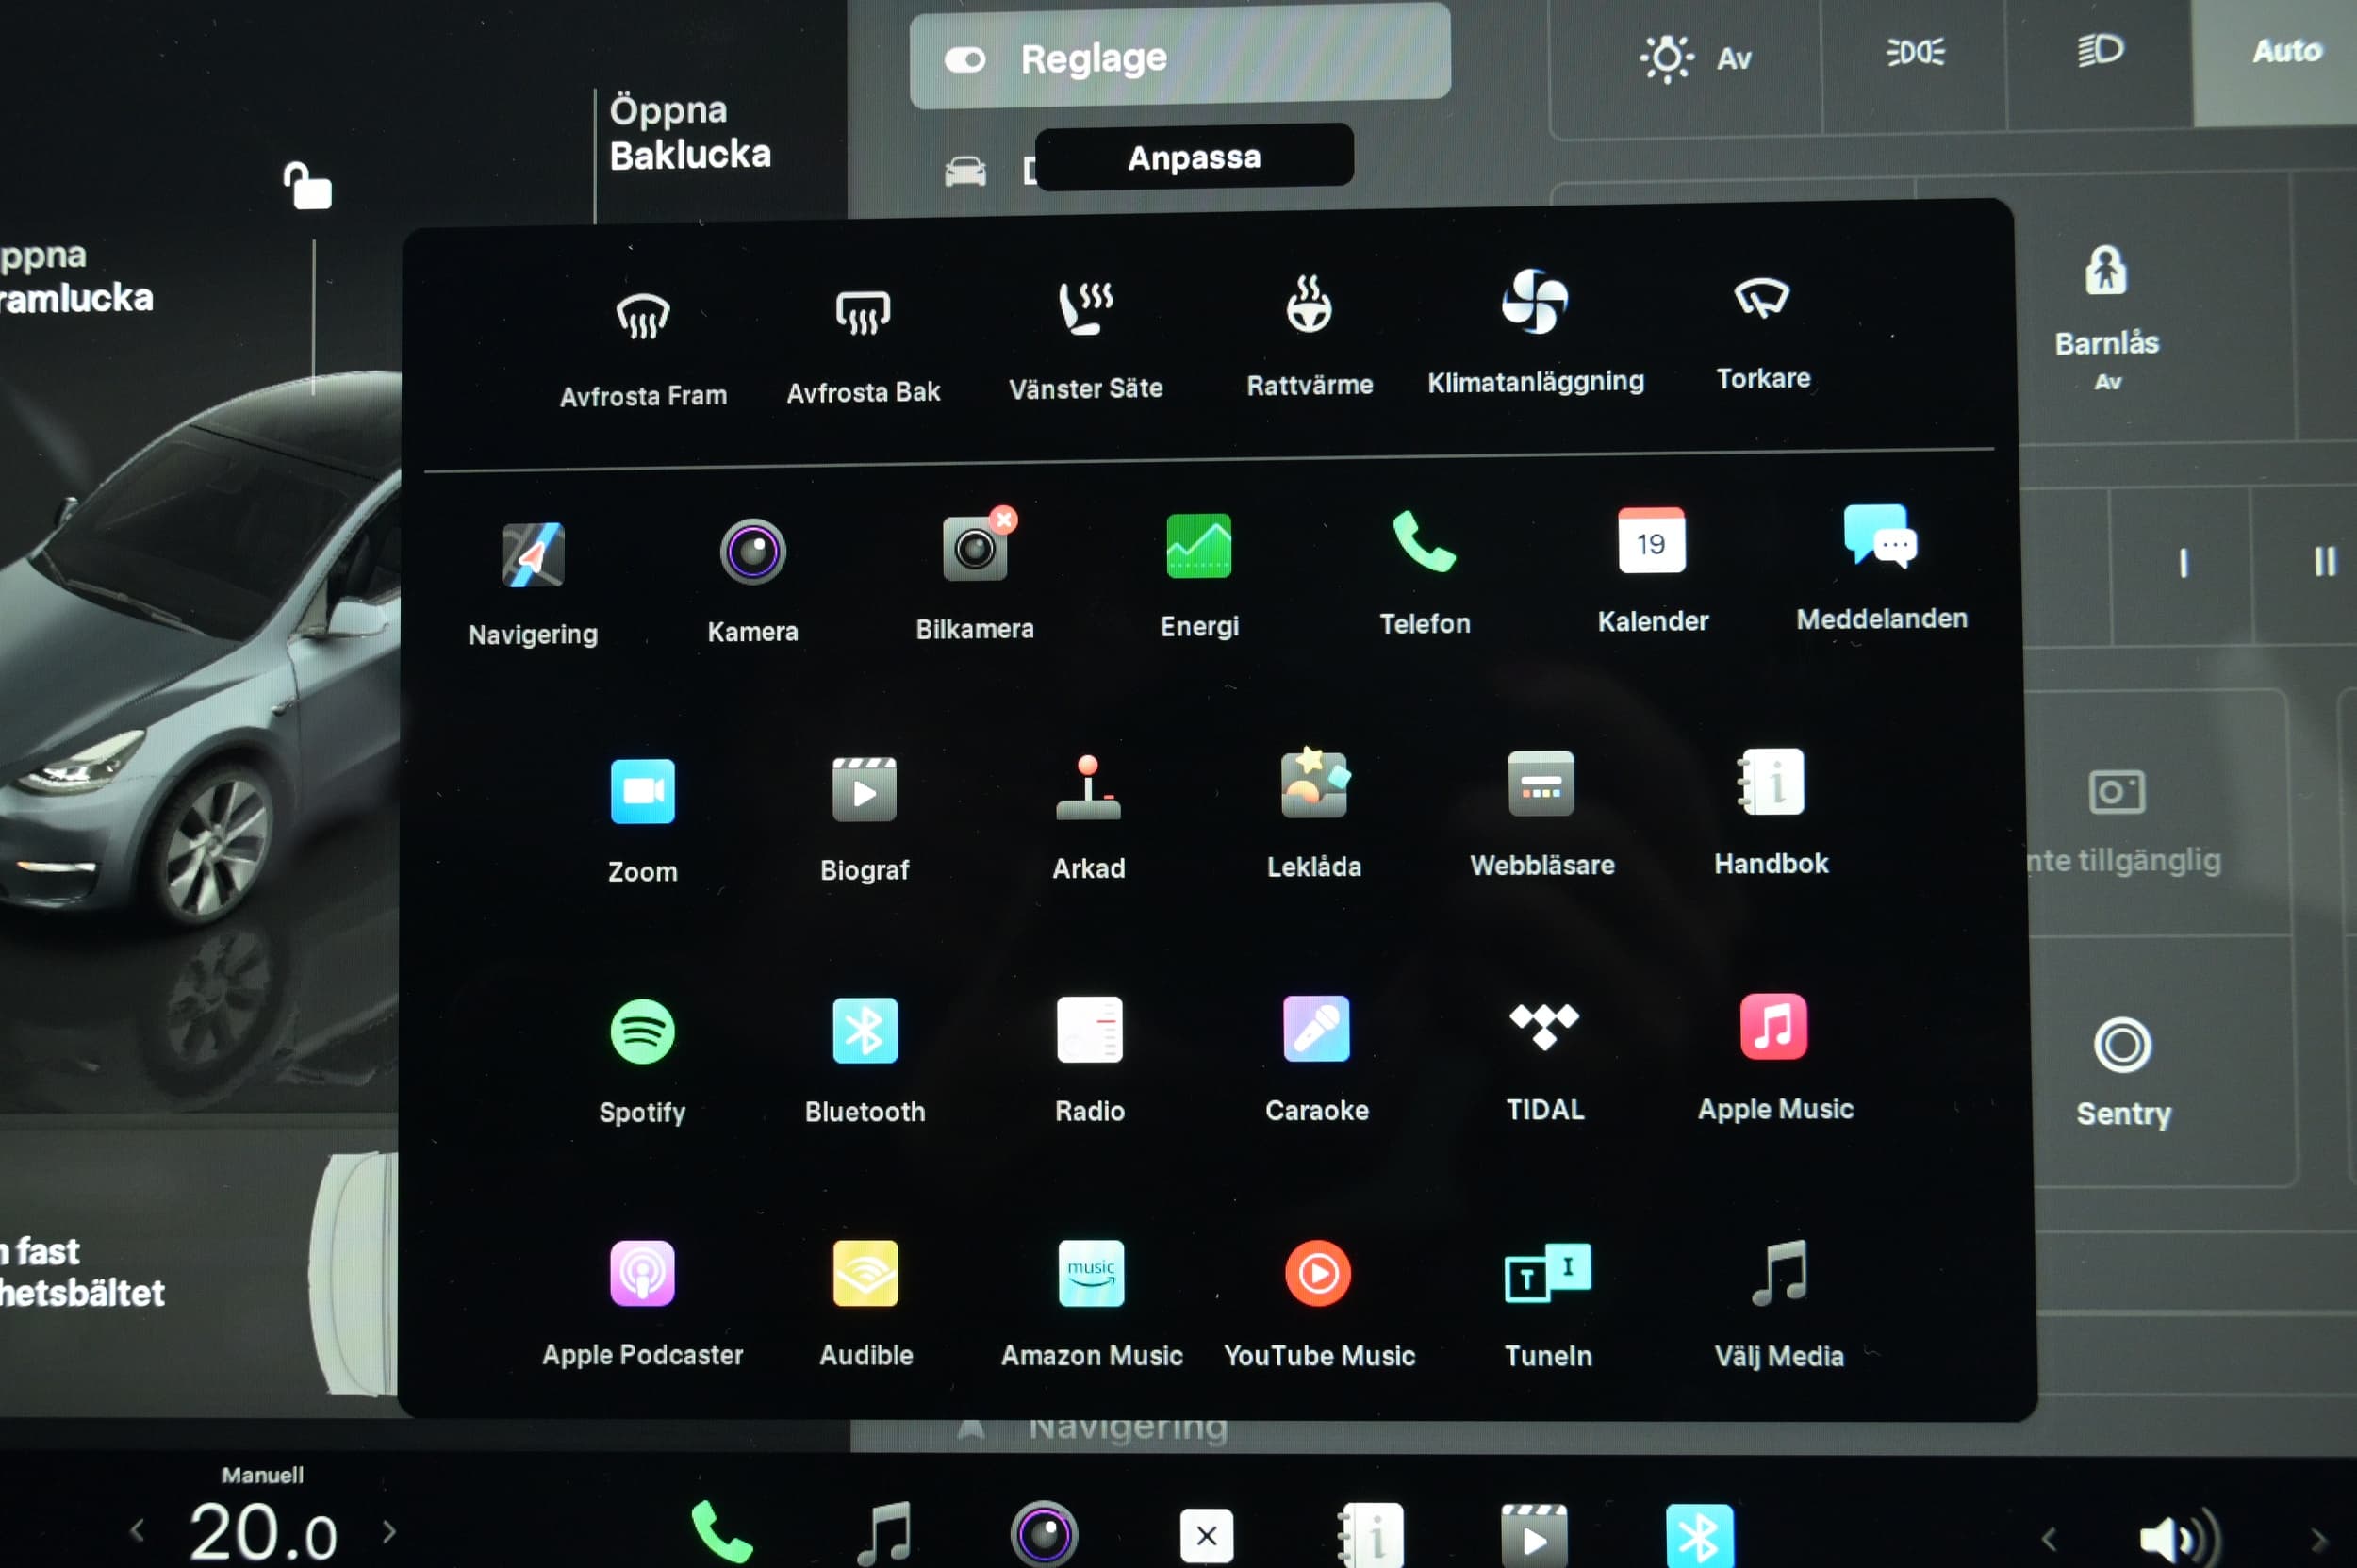Select wiper speed I

[x=2182, y=563]
